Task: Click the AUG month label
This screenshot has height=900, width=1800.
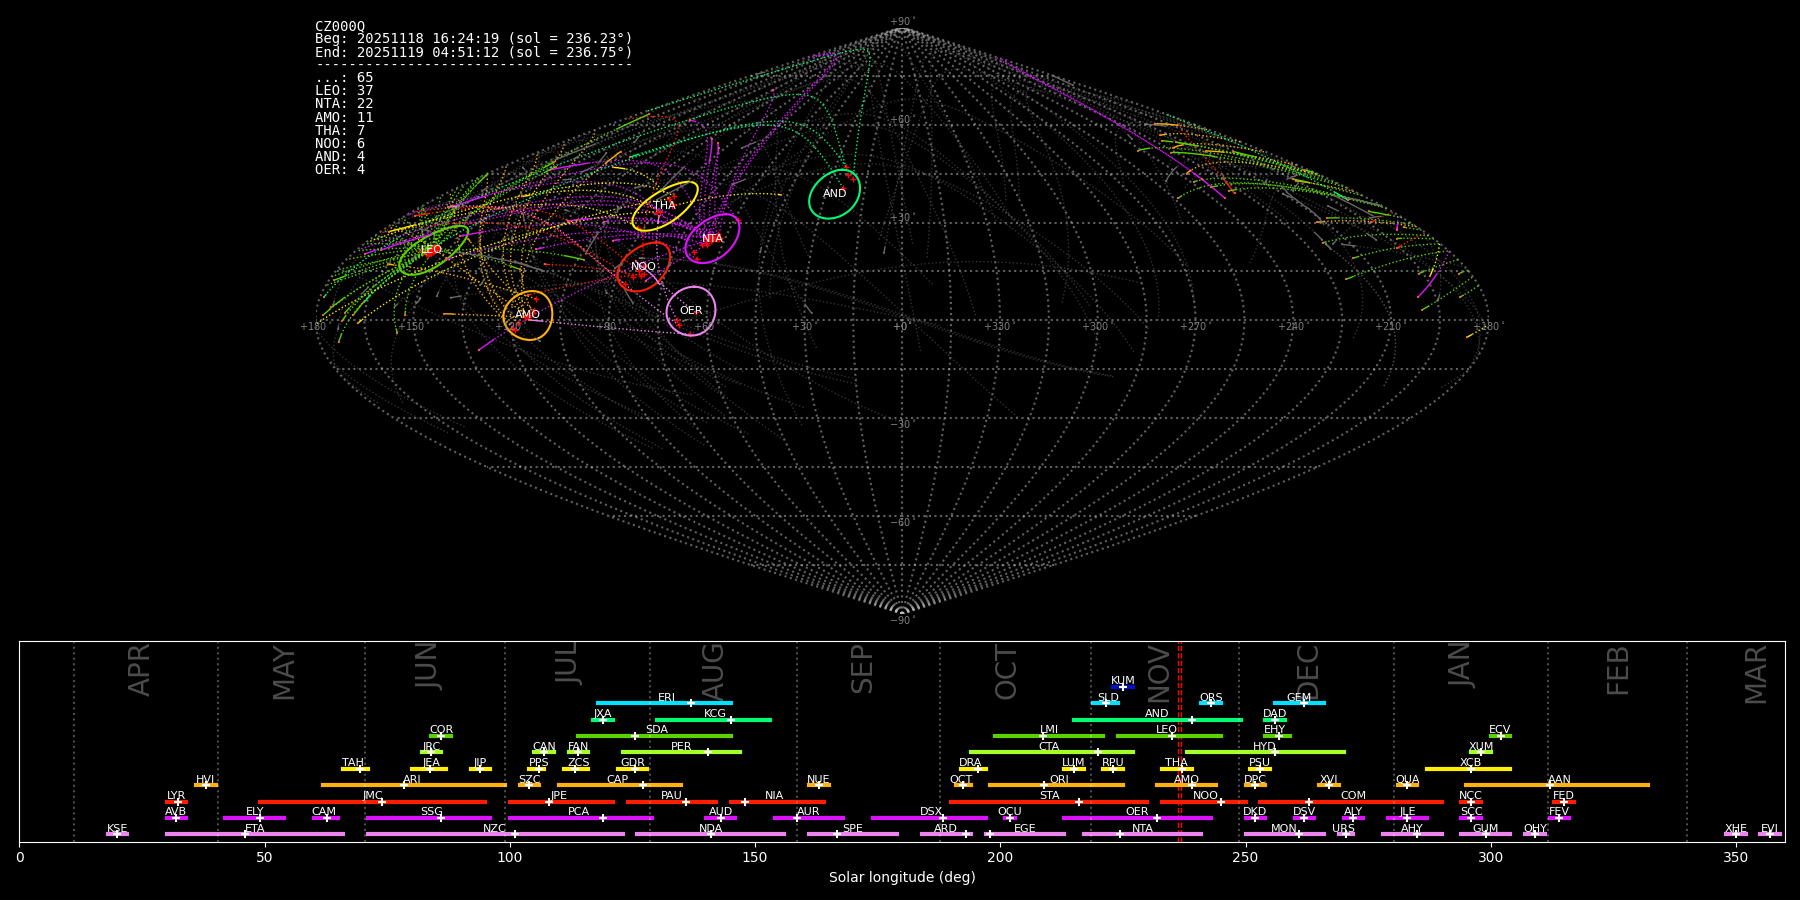Action: point(713,672)
